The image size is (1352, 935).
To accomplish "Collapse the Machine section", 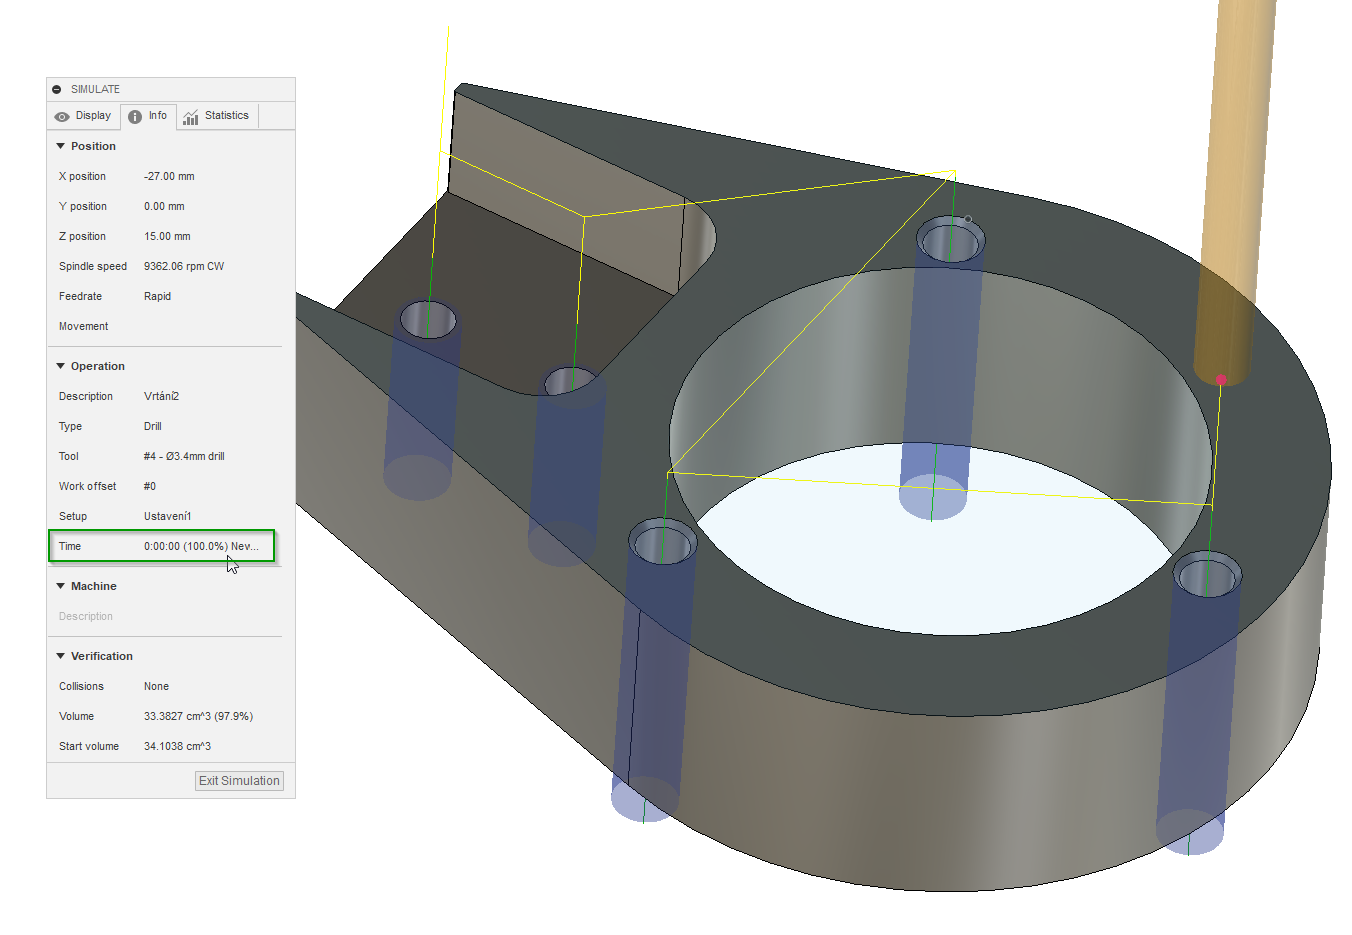I will (x=61, y=586).
